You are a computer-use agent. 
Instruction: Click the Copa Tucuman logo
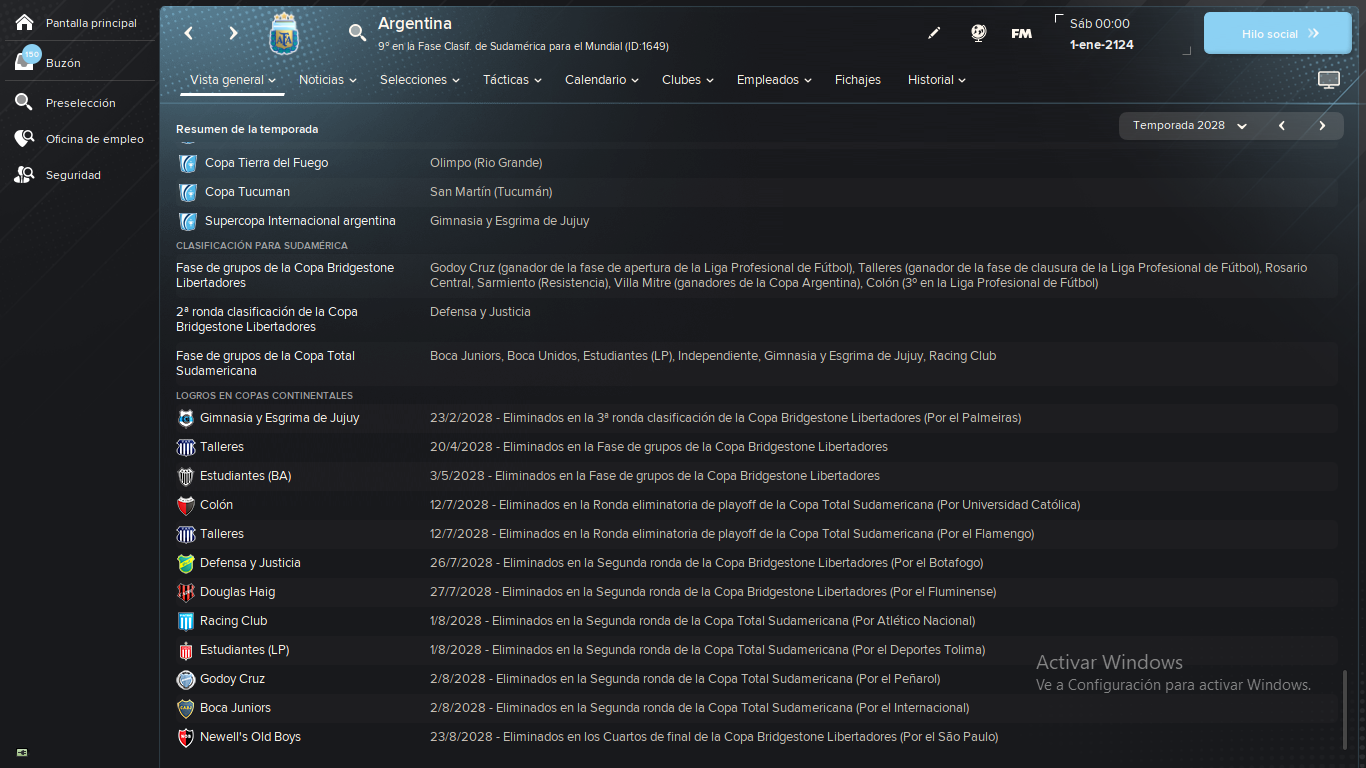187,192
